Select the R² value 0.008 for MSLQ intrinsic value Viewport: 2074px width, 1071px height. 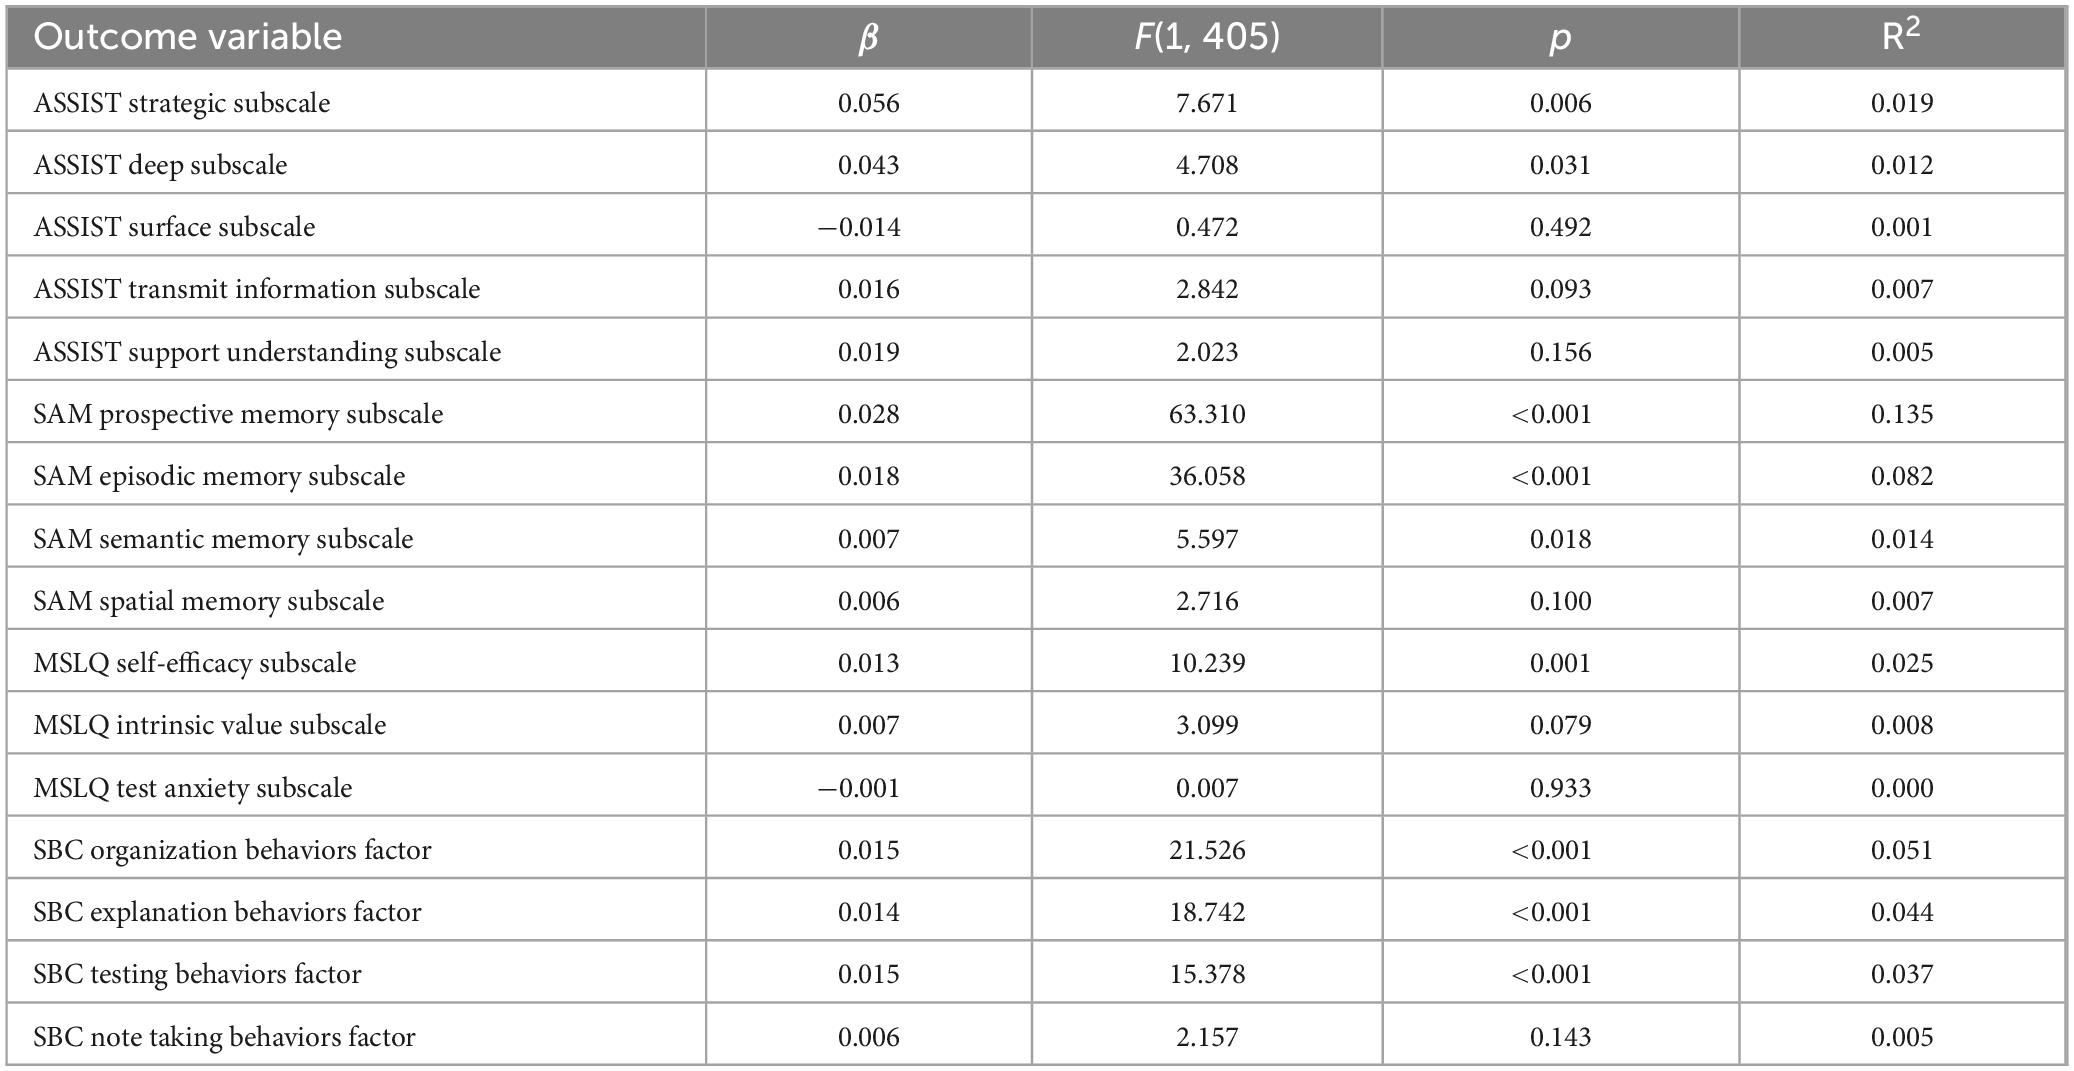(x=1902, y=725)
